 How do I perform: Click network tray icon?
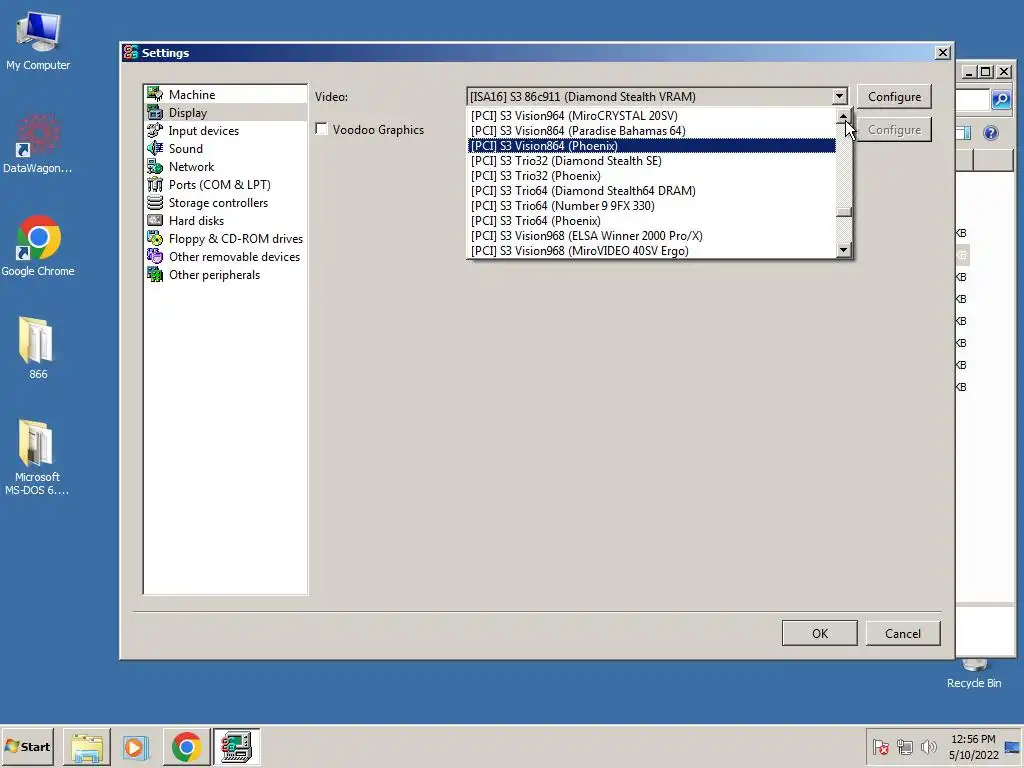click(x=904, y=747)
